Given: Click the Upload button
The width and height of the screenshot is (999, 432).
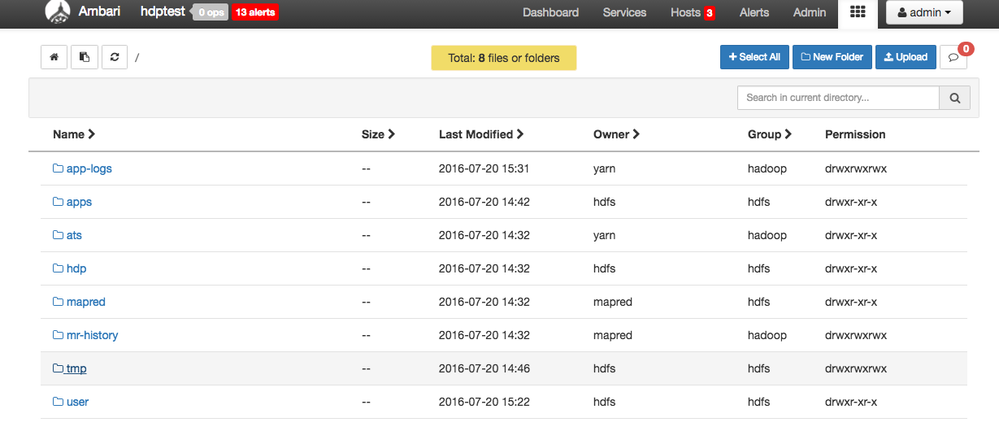Looking at the screenshot, I should coord(905,57).
